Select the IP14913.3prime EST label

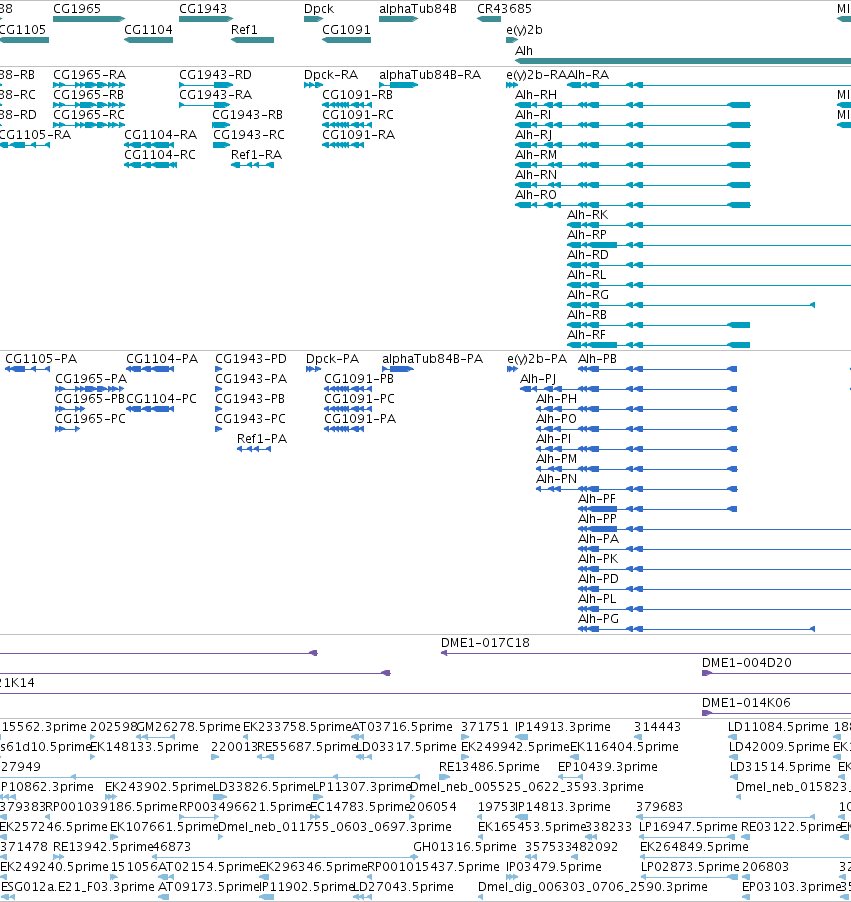[563, 727]
